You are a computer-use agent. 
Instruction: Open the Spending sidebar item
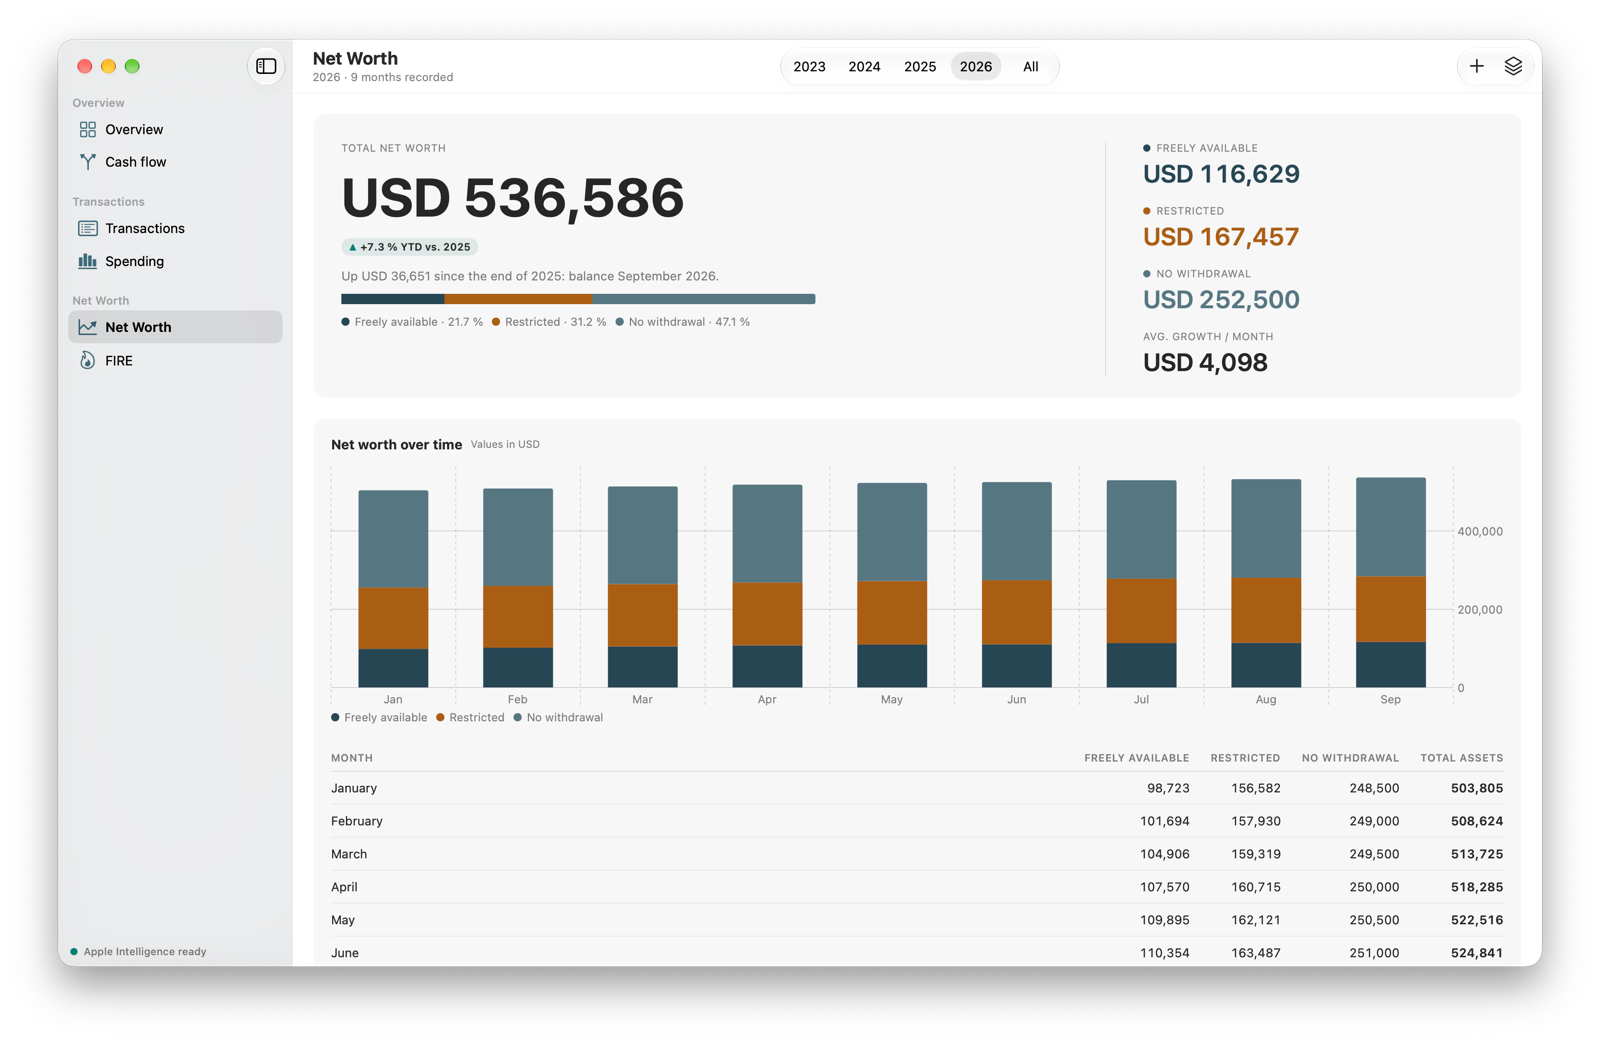pos(175,261)
